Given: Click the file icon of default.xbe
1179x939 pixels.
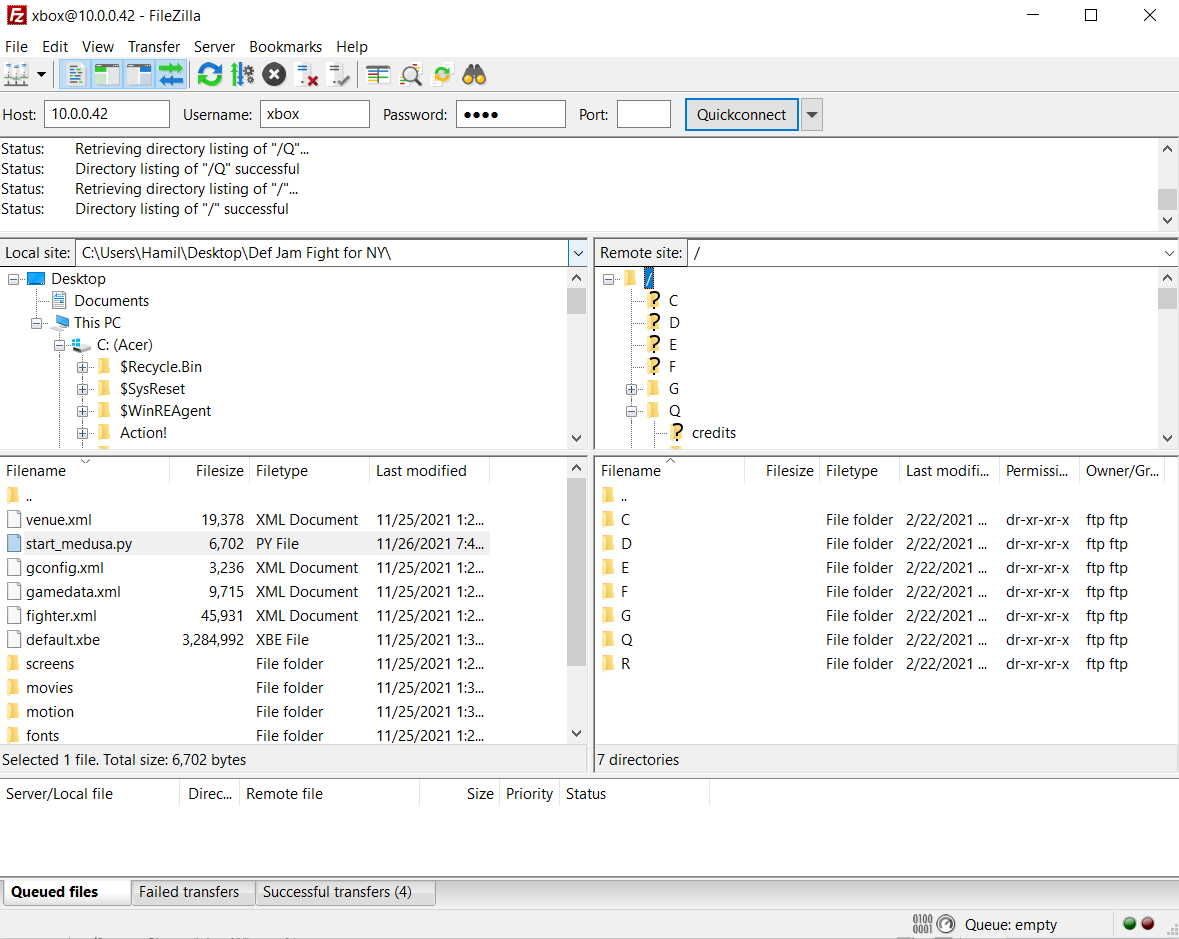Looking at the screenshot, I should 14,640.
